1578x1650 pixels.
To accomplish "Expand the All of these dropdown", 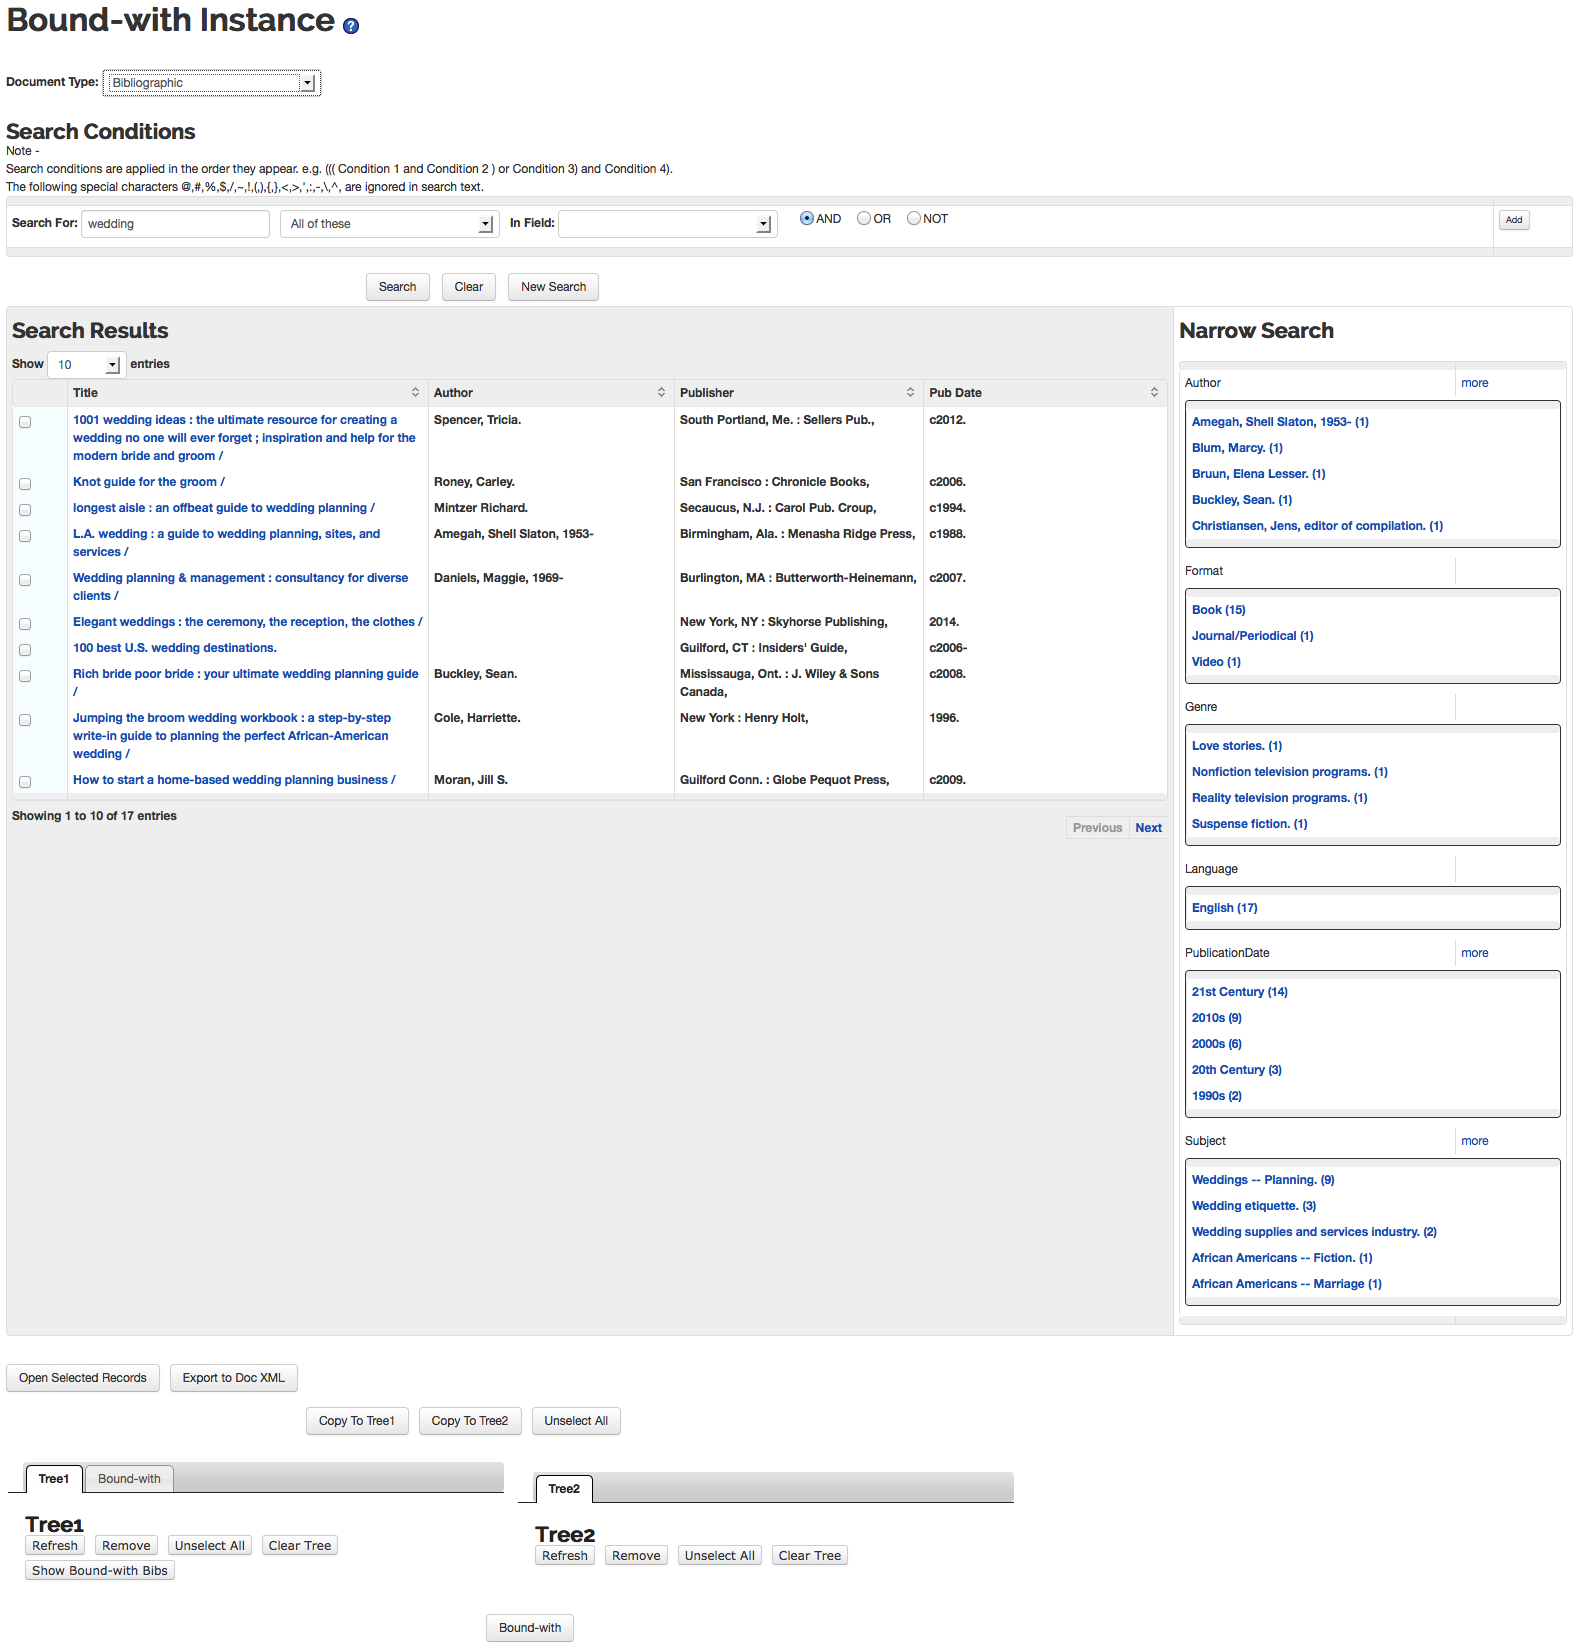I will pos(388,224).
